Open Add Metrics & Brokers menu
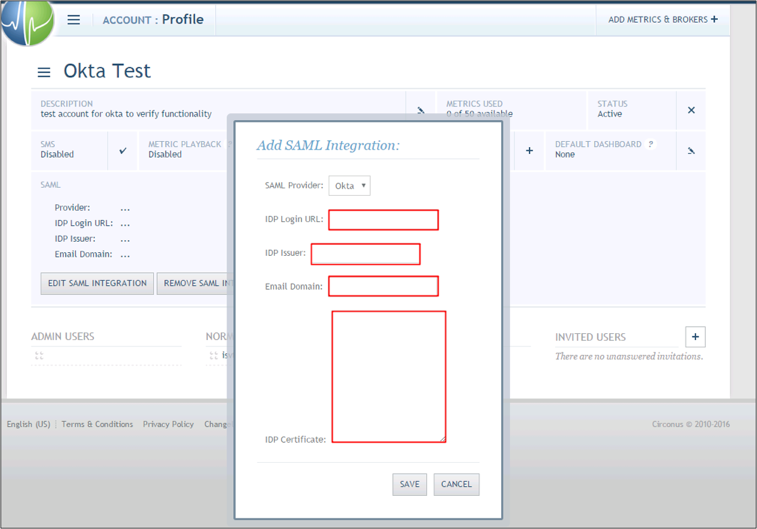Screen dimensions: 757x529 (x=662, y=20)
